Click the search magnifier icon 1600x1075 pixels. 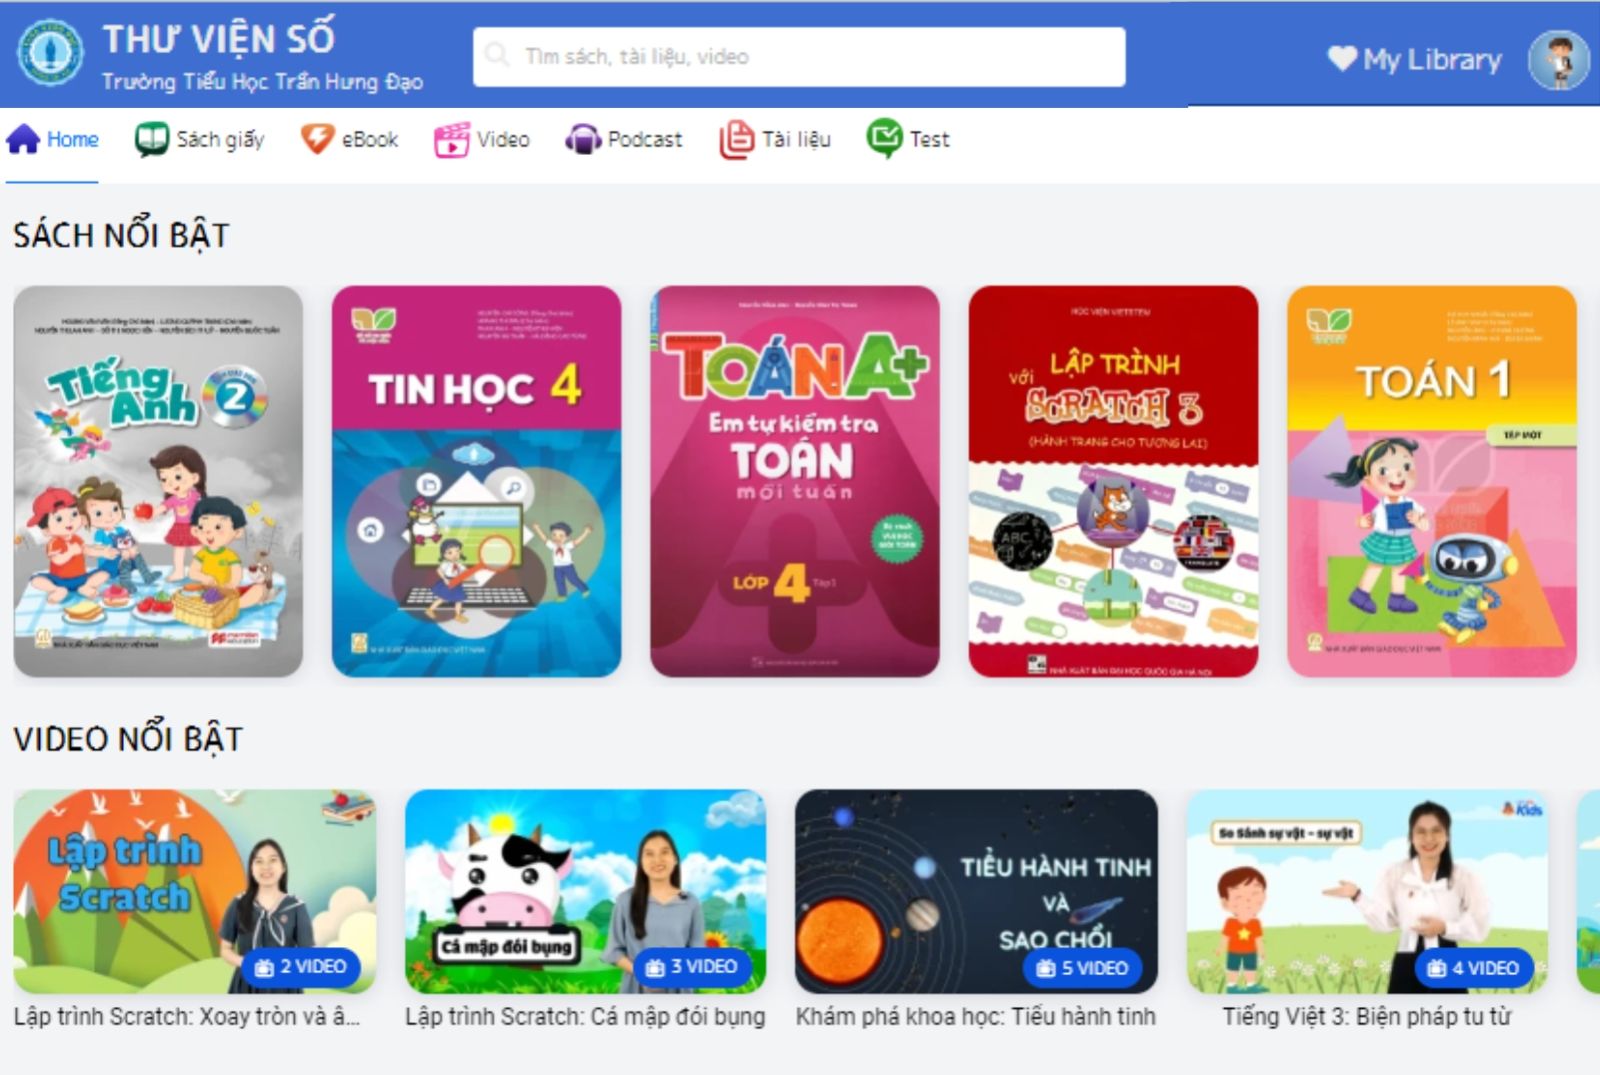click(497, 55)
